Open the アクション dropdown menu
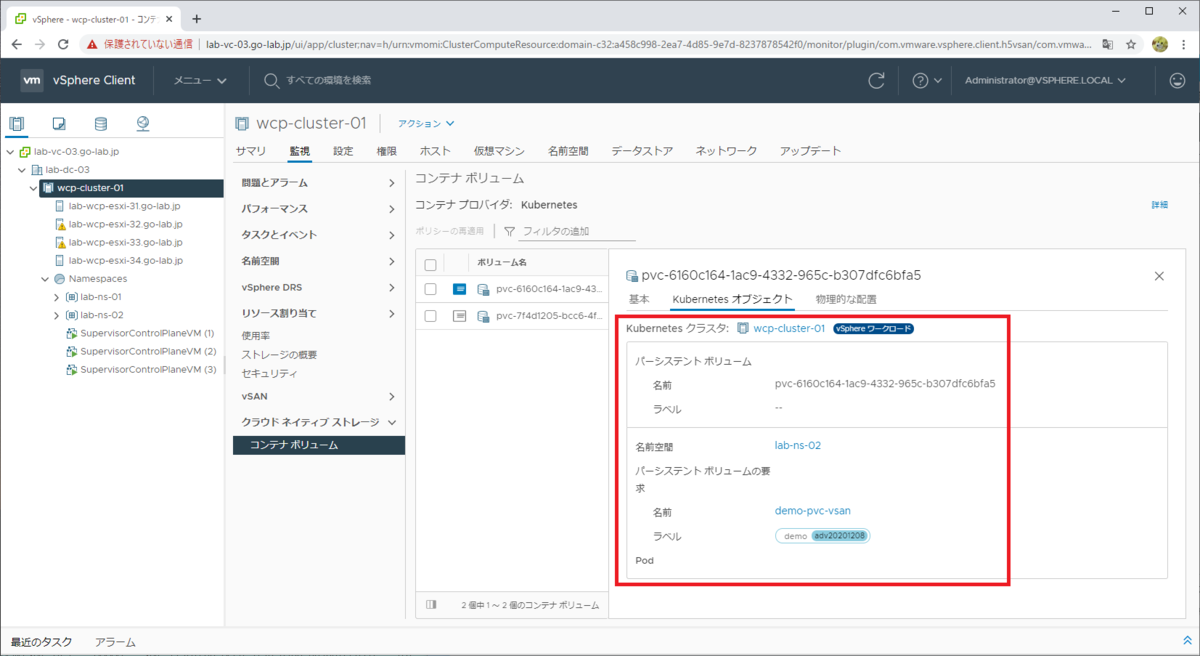This screenshot has height=656, width=1200. click(426, 124)
